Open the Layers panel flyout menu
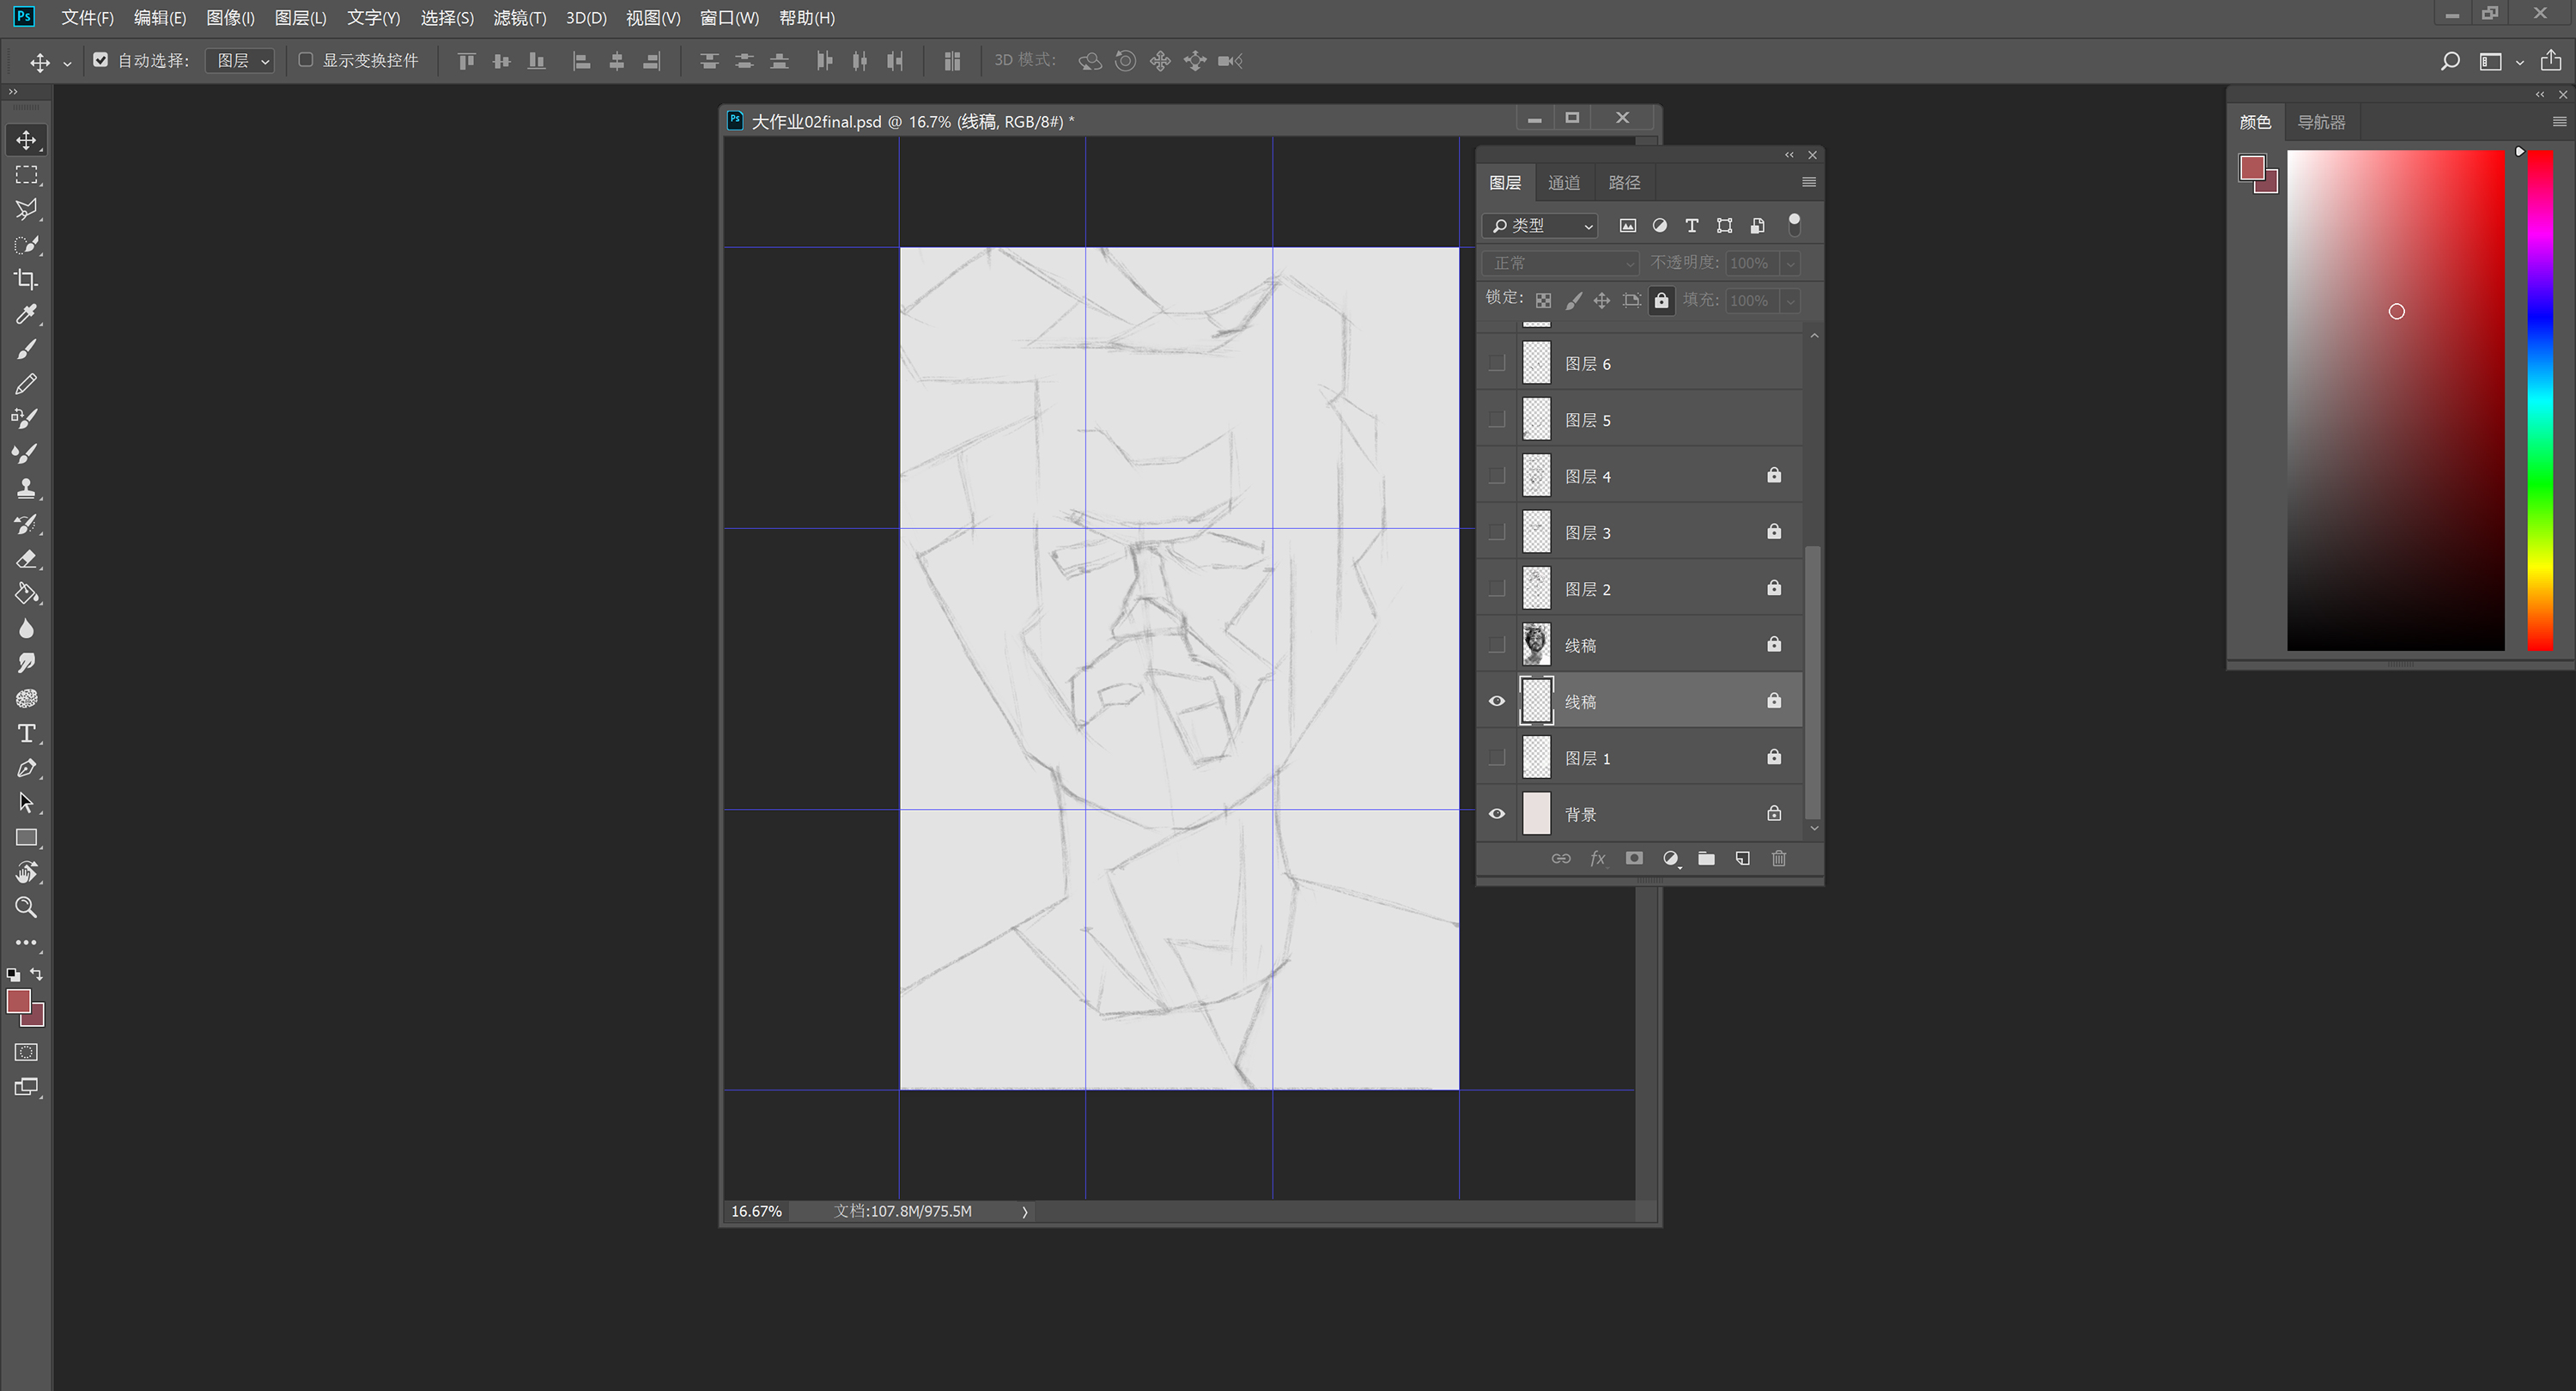 pyautogui.click(x=1808, y=182)
